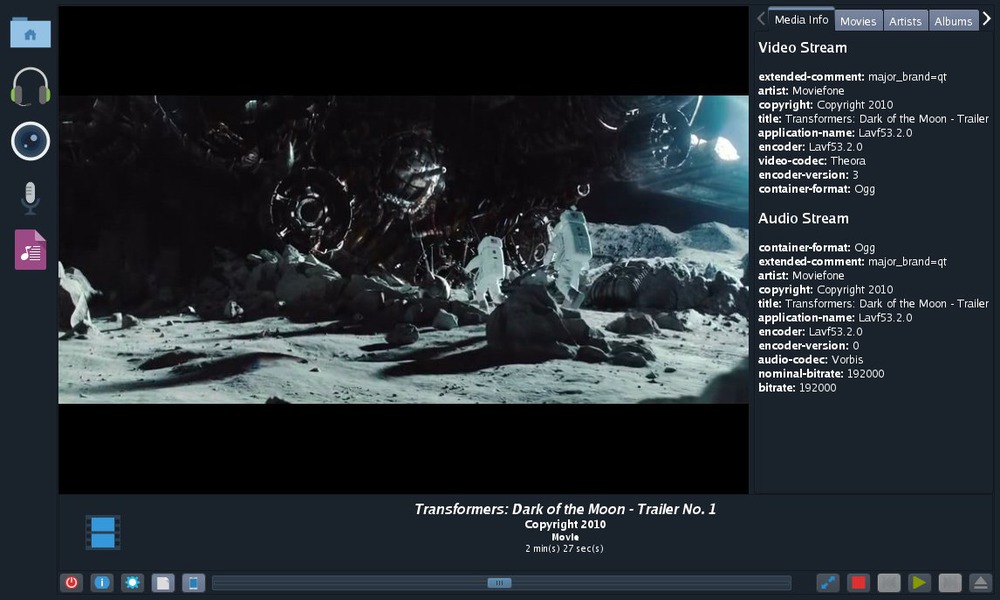This screenshot has height=600, width=1000.
Task: Select the microphone recording icon
Action: [x=30, y=197]
